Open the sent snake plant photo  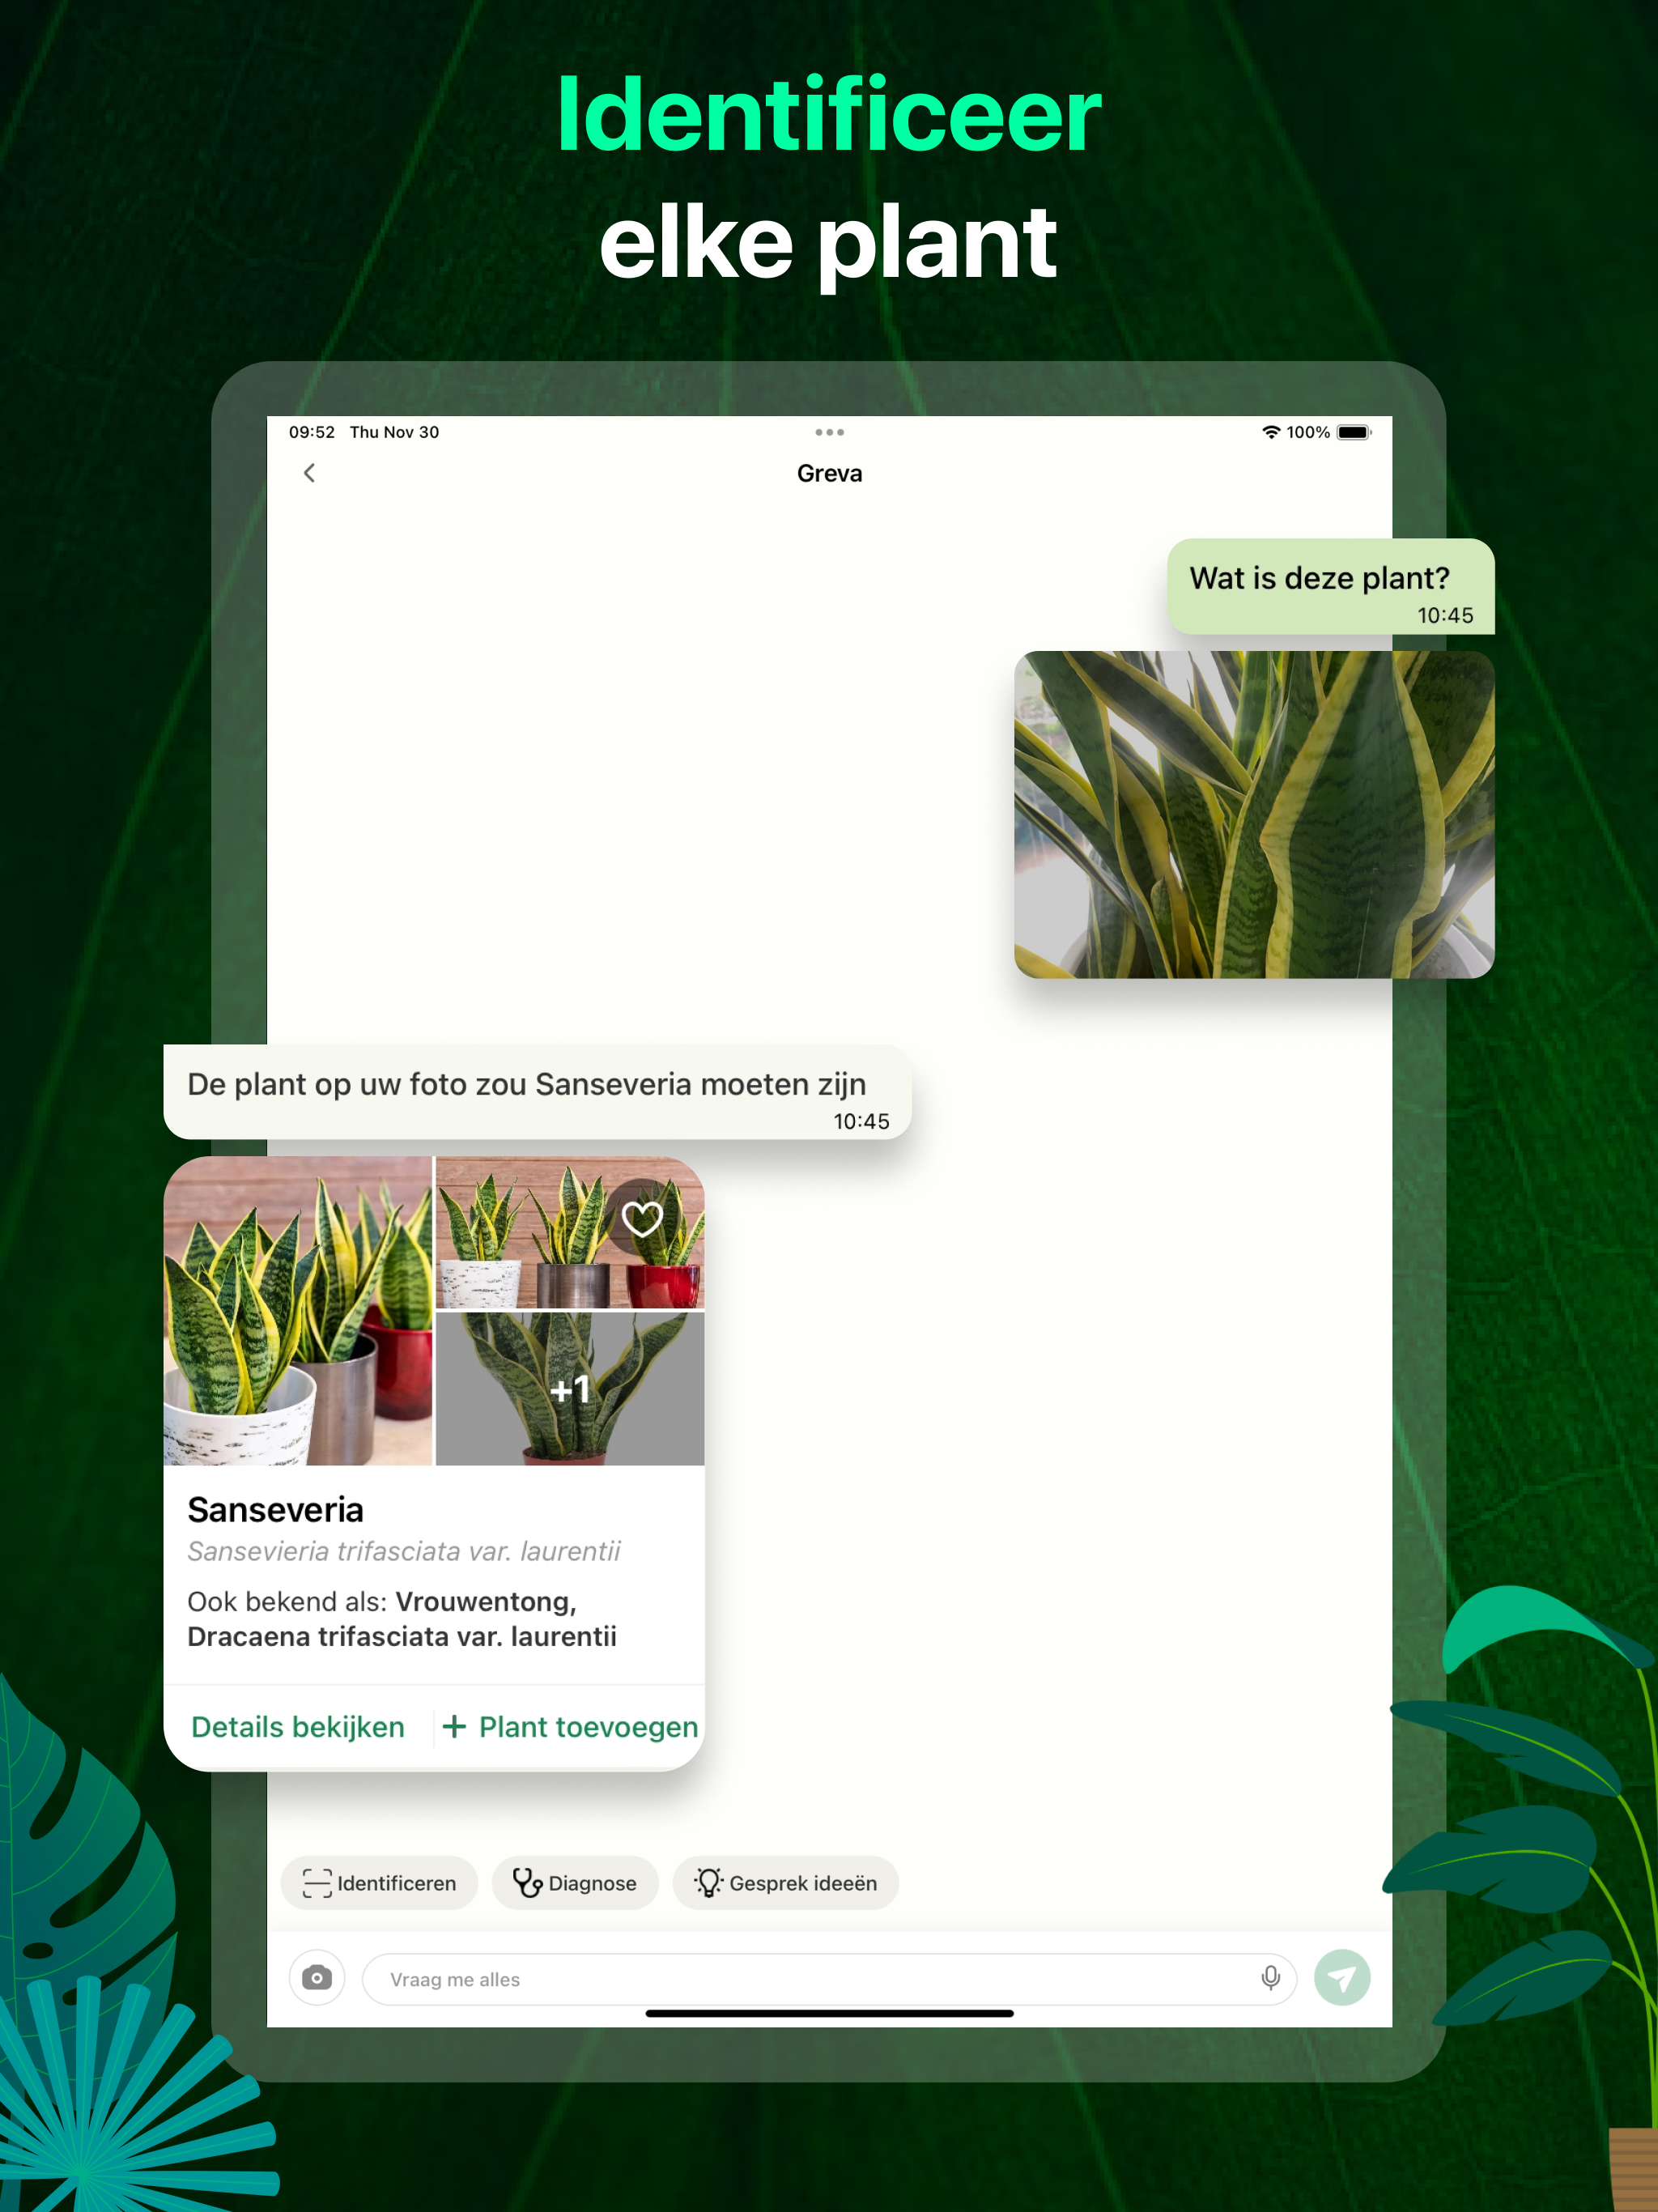(1254, 814)
